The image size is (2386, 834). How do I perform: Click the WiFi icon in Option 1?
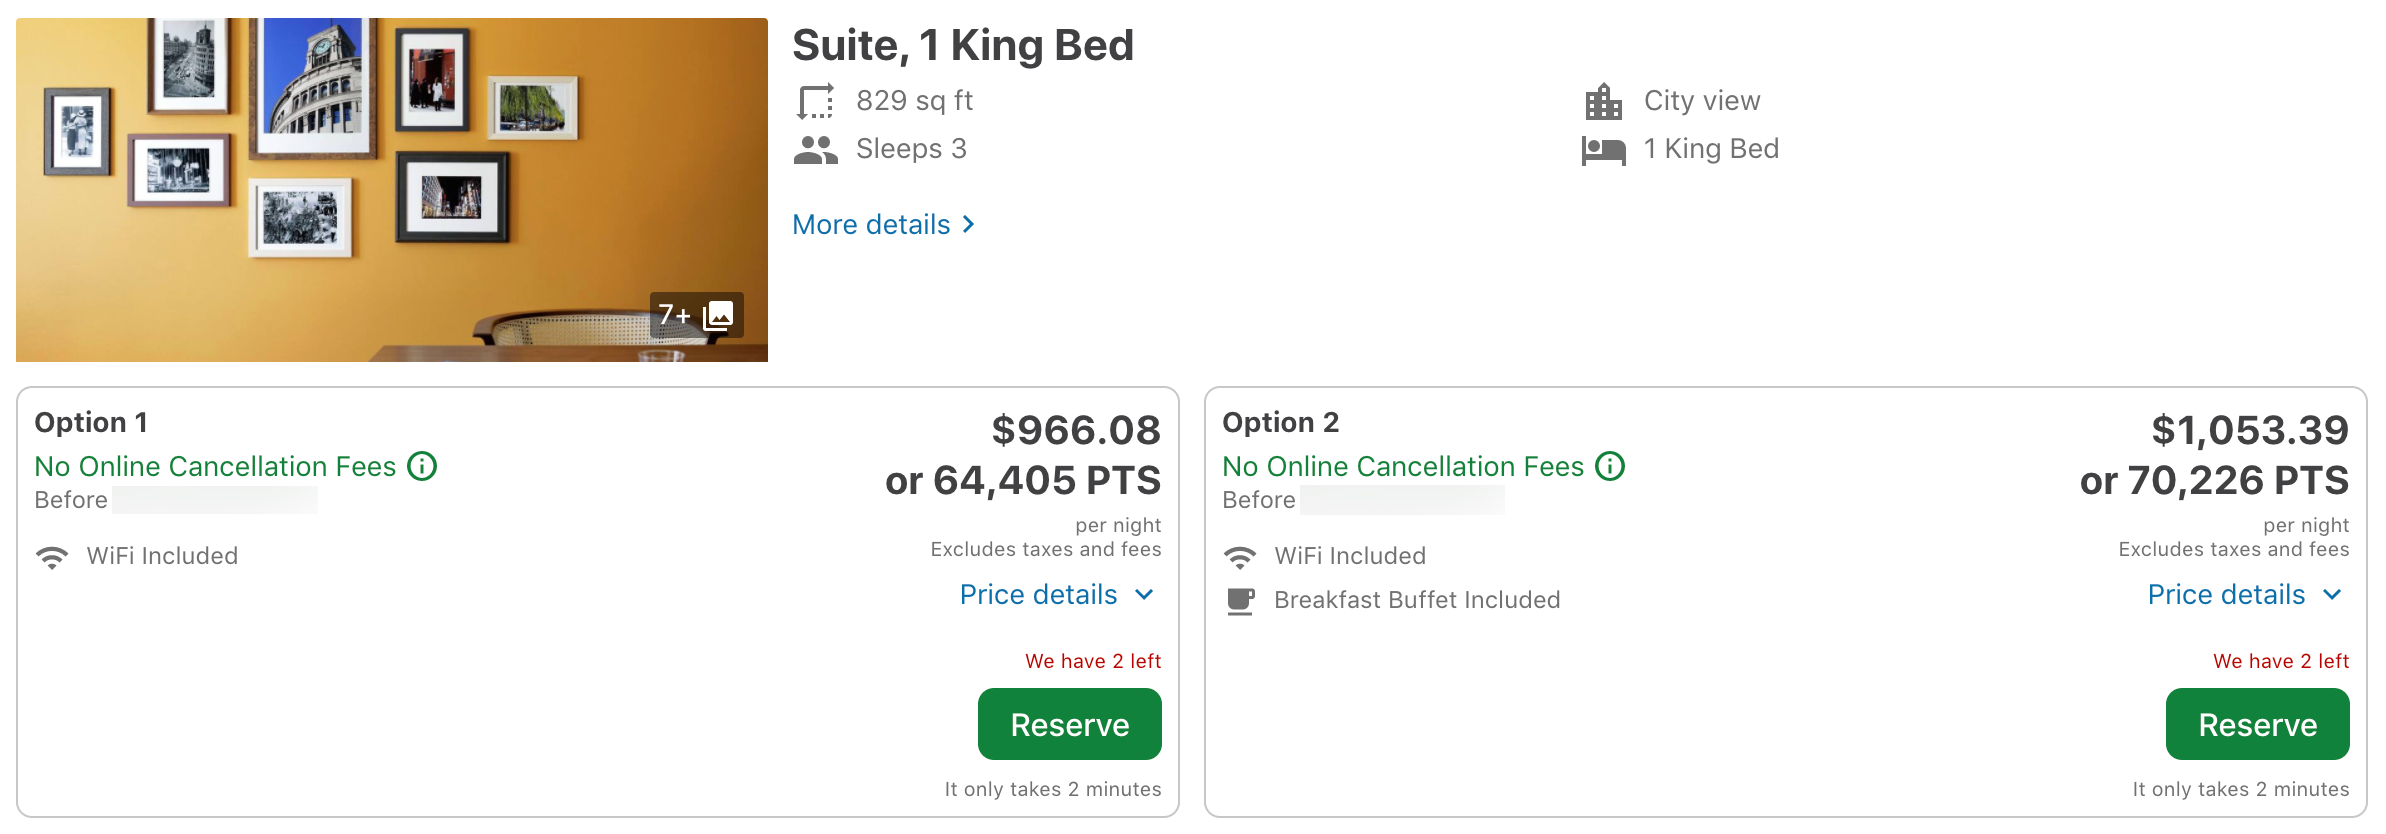point(52,556)
